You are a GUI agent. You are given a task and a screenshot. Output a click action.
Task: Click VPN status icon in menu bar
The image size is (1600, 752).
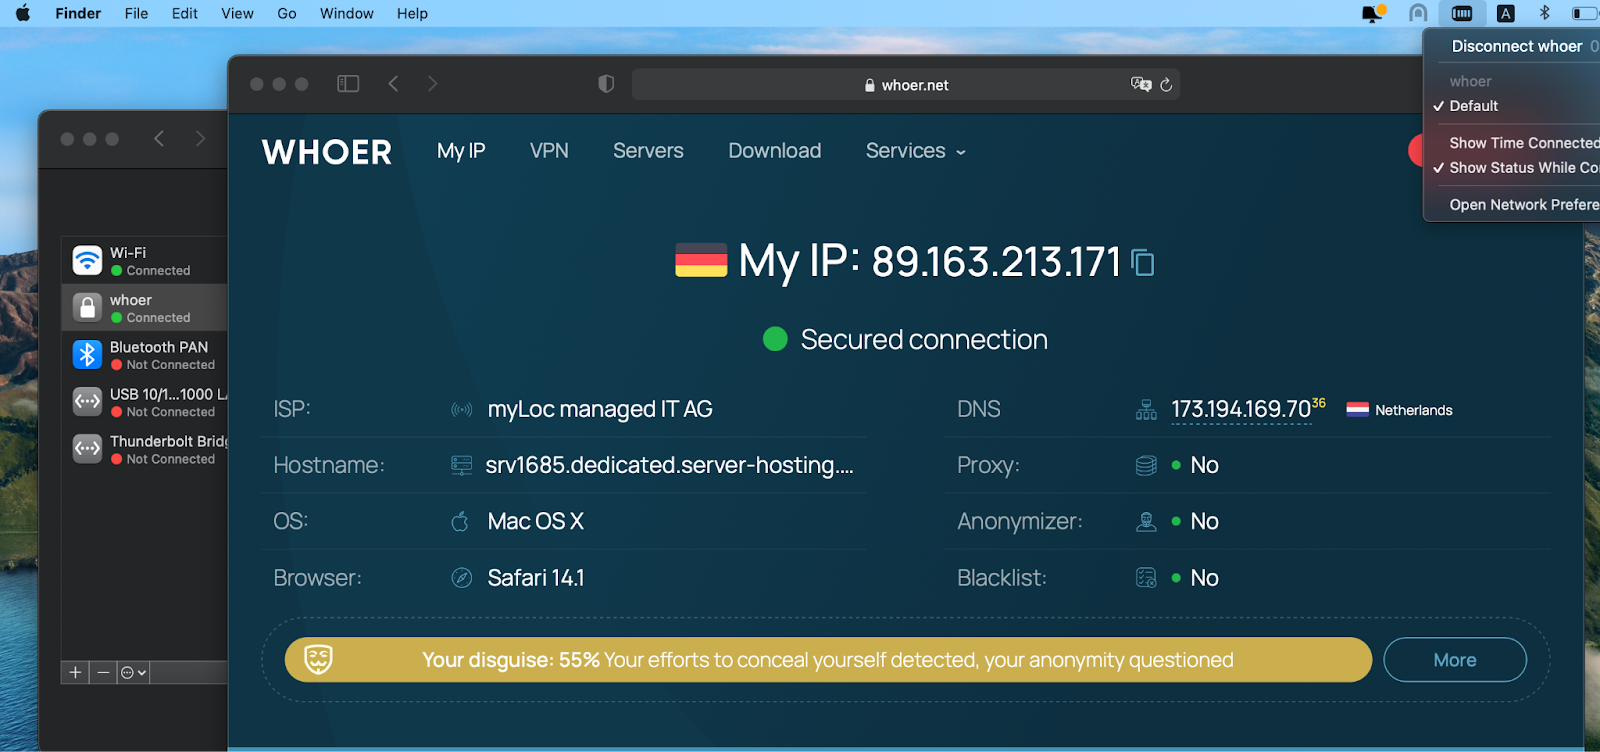[x=1461, y=13]
